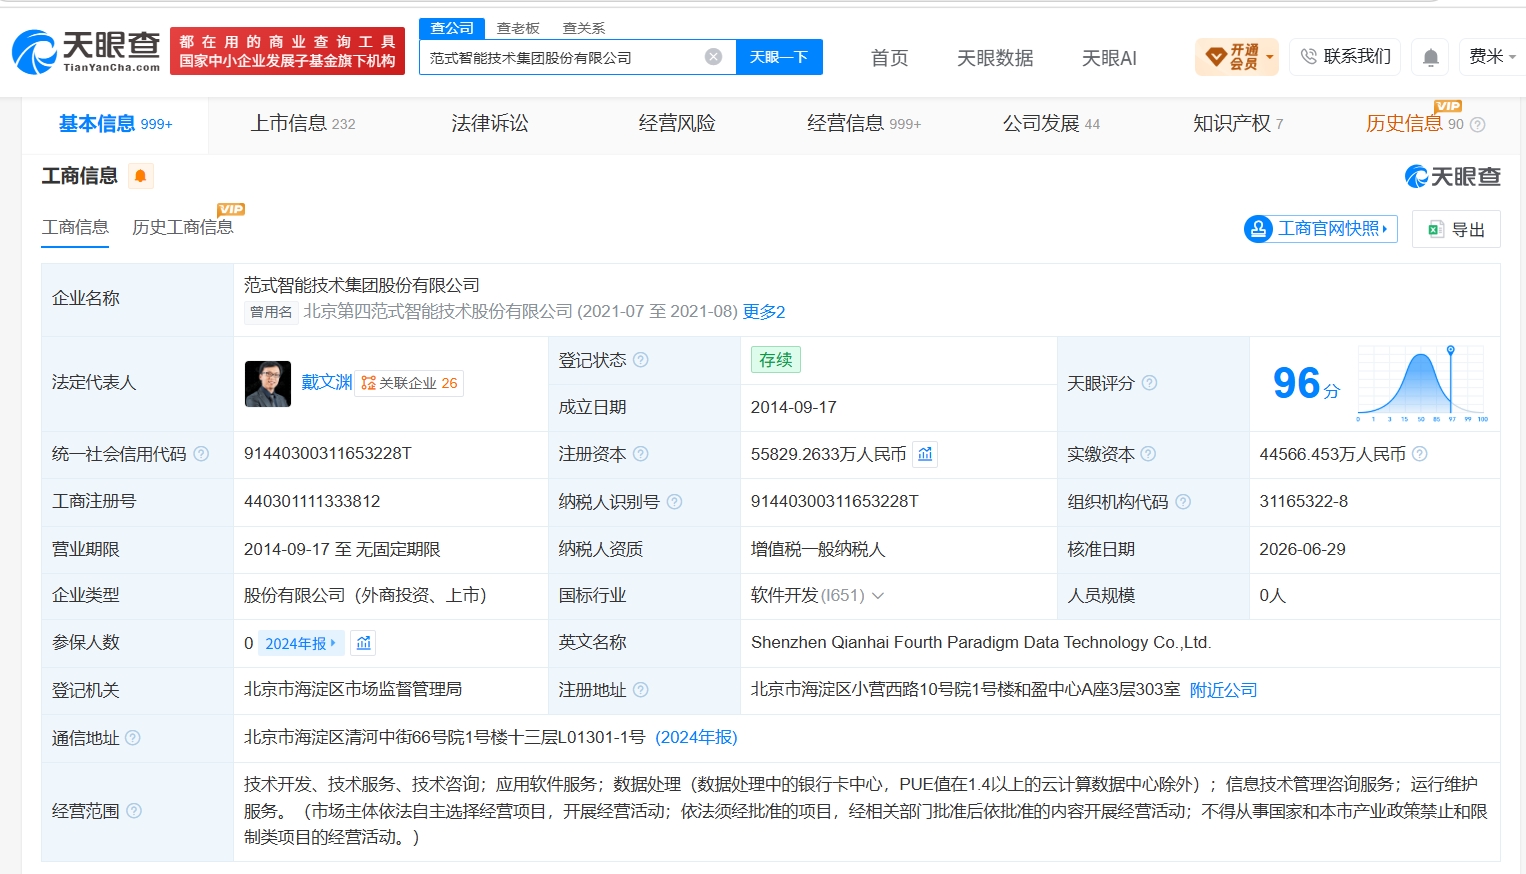This screenshot has height=874, width=1526.
Task: Open 工商官网快照
Action: tap(1321, 229)
